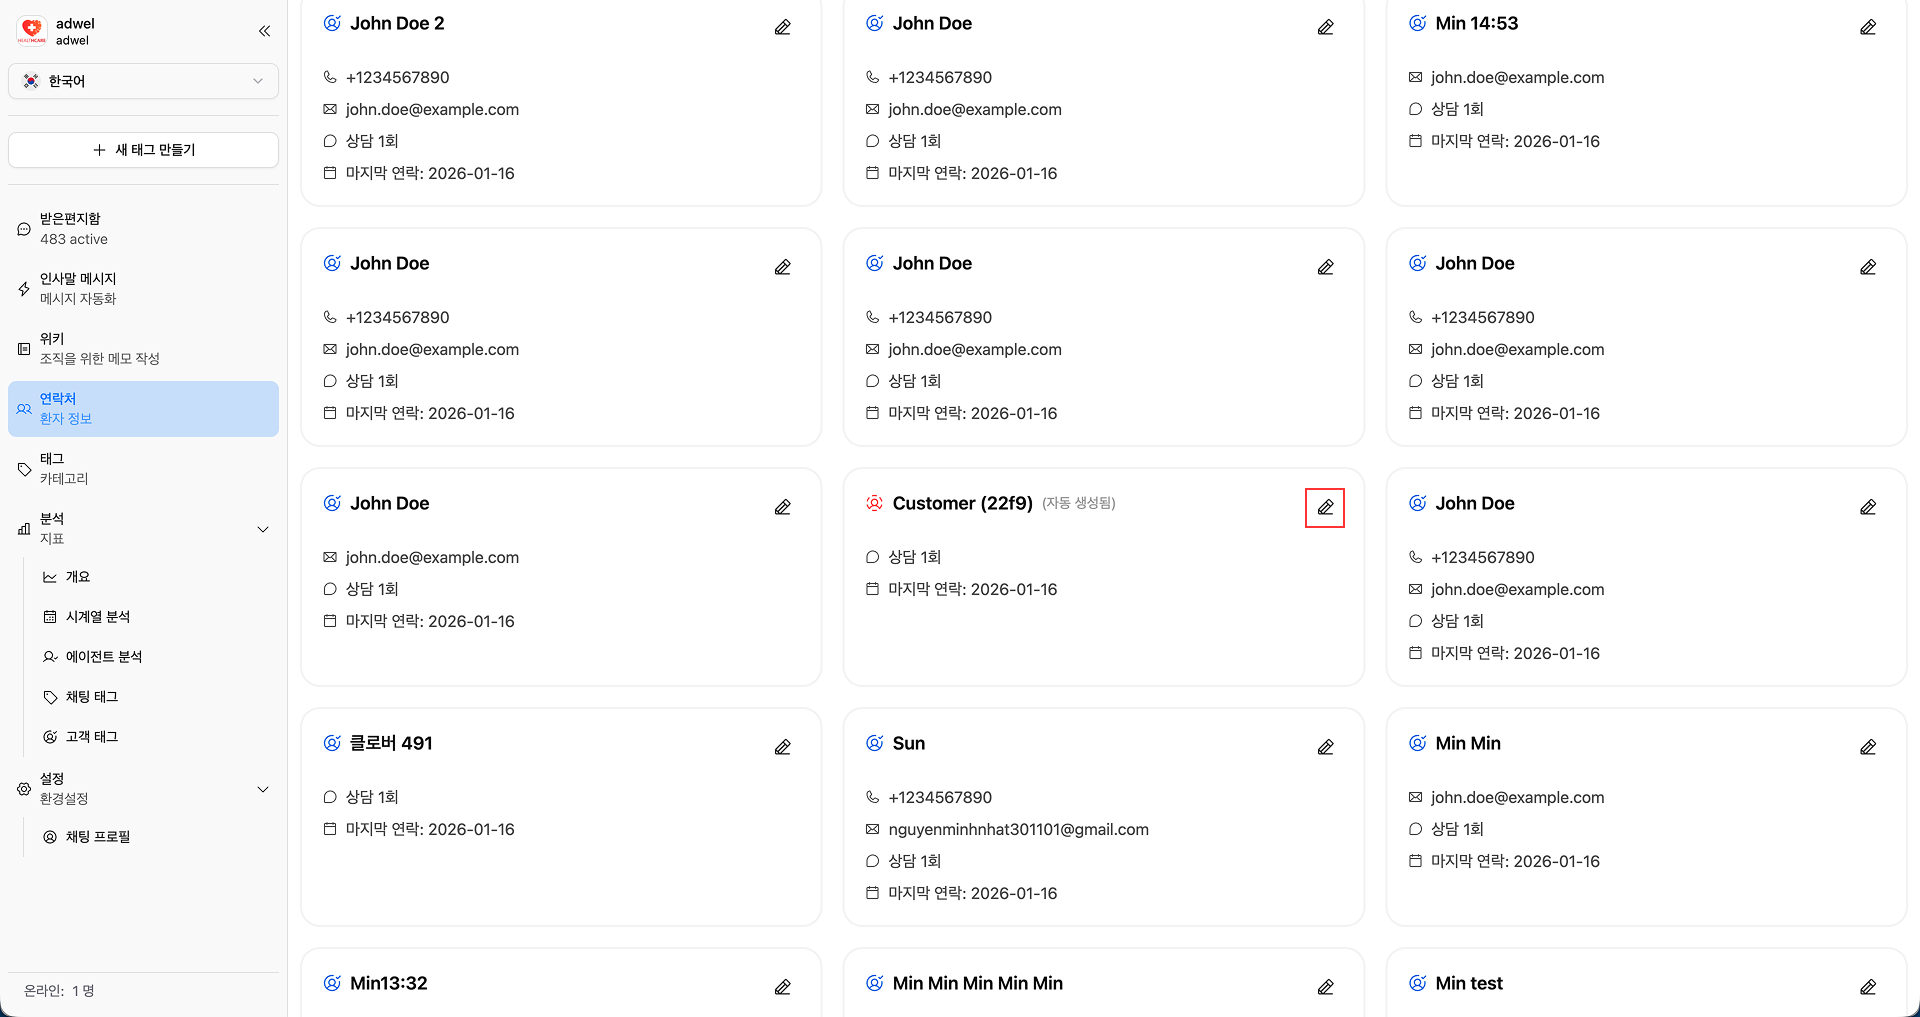Screen dimensions: 1920x1017
Task: Edit the Min test contact
Action: click(1867, 988)
